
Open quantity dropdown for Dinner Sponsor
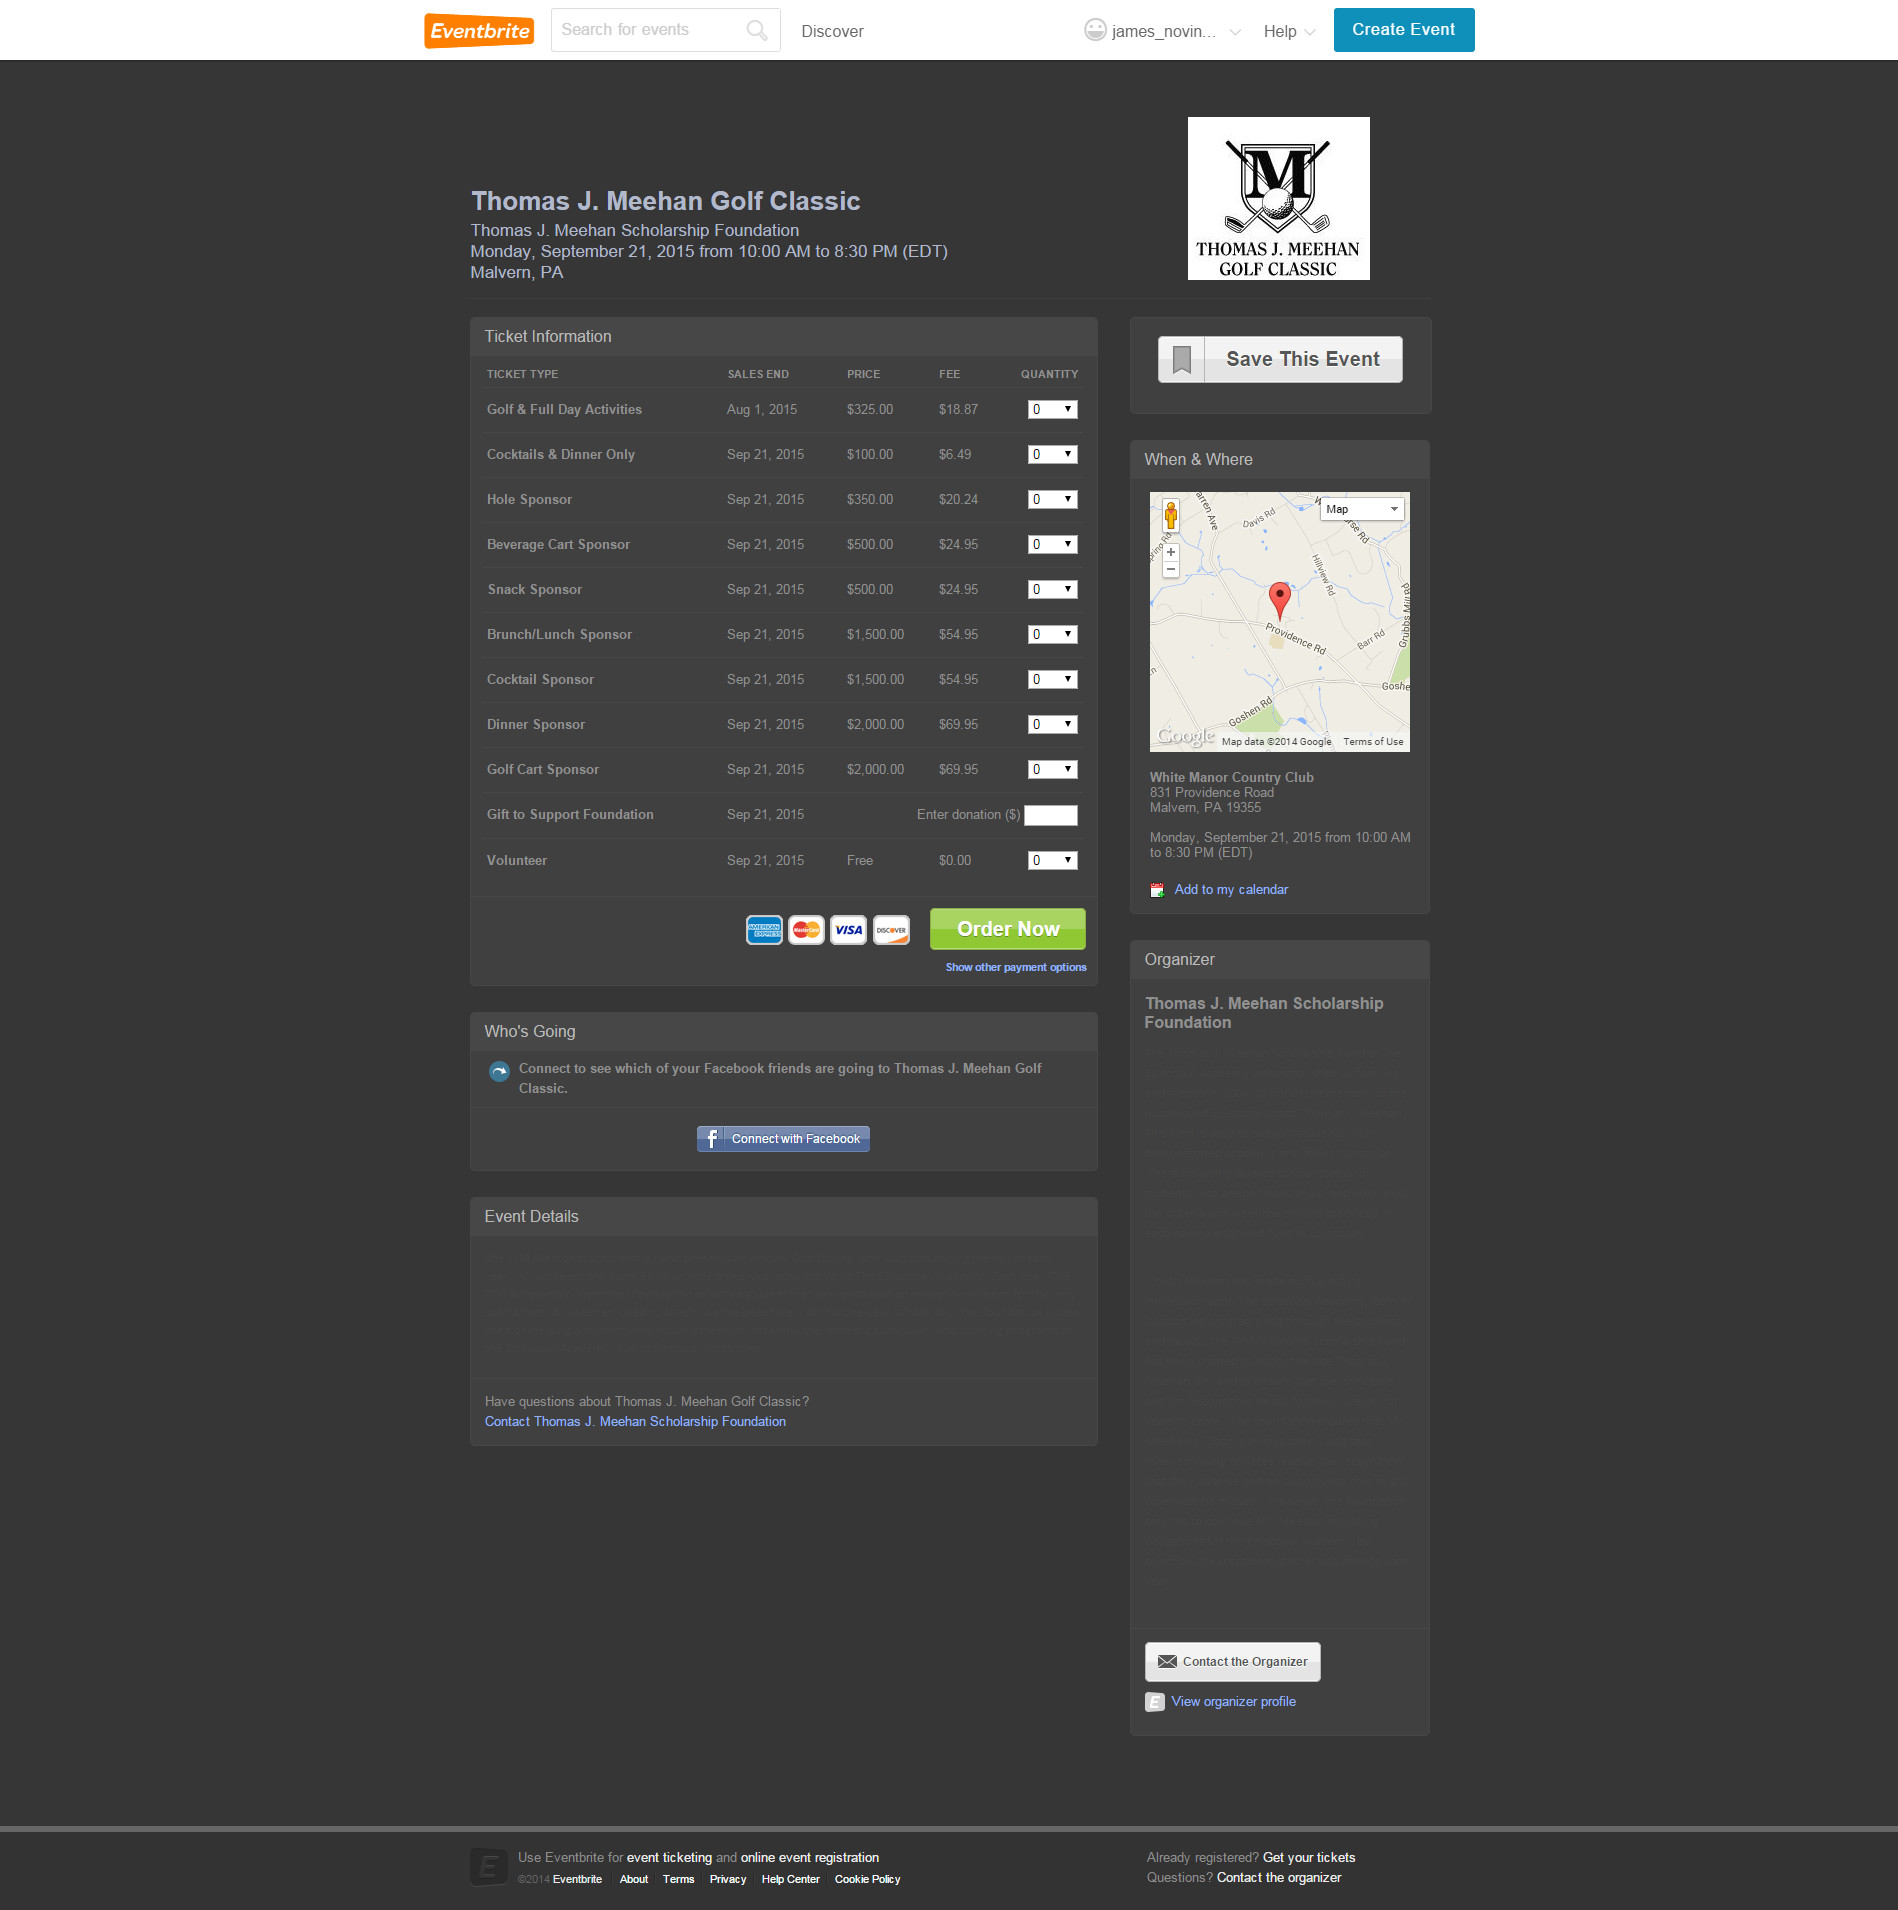click(1052, 724)
